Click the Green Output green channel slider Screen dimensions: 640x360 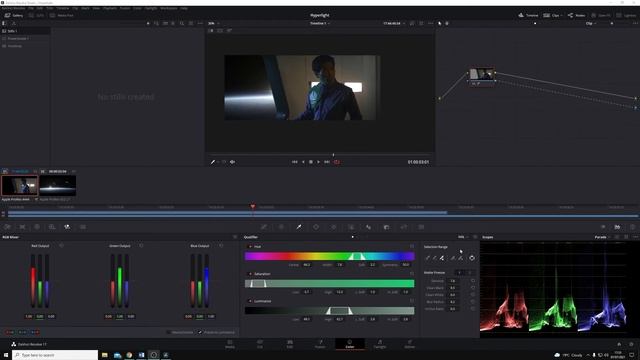(120, 281)
